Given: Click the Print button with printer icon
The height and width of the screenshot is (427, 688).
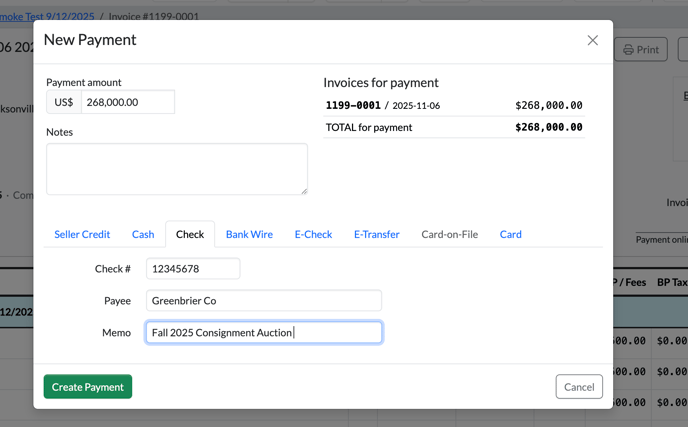Looking at the screenshot, I should tap(641, 49).
